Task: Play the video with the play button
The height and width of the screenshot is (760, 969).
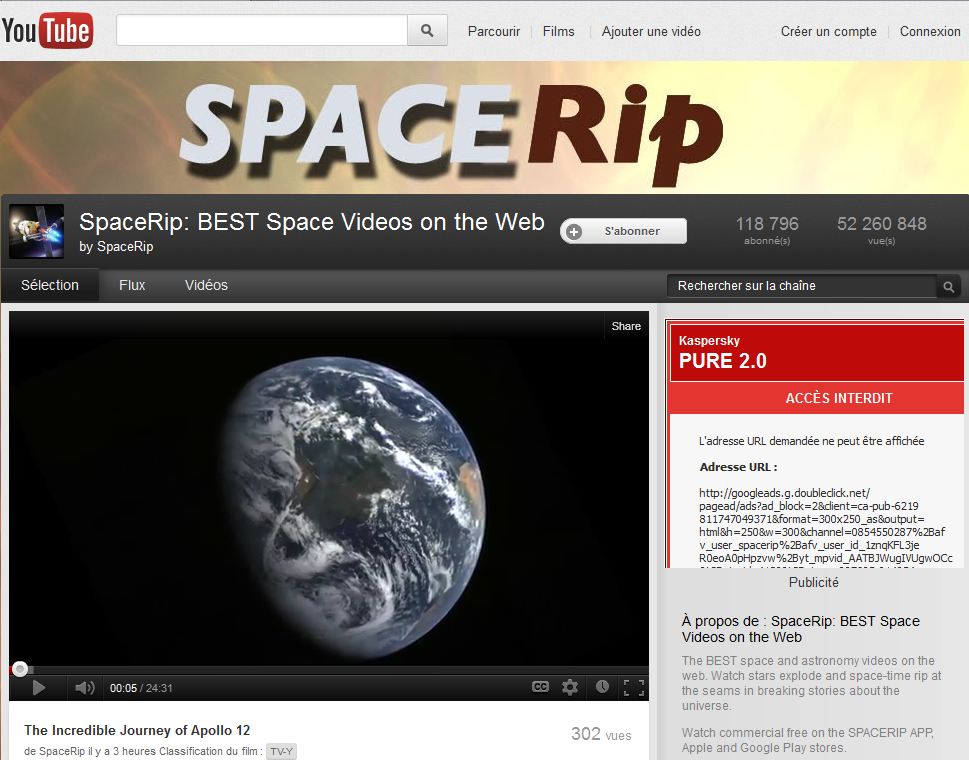Action: tap(38, 688)
